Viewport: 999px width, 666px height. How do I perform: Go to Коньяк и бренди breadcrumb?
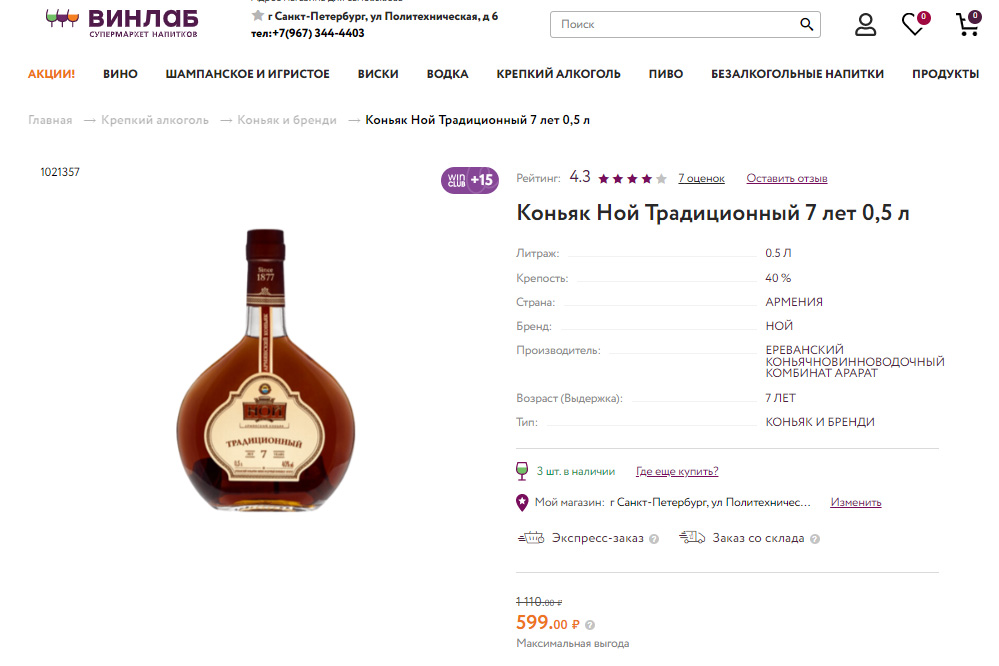pyautogui.click(x=287, y=120)
